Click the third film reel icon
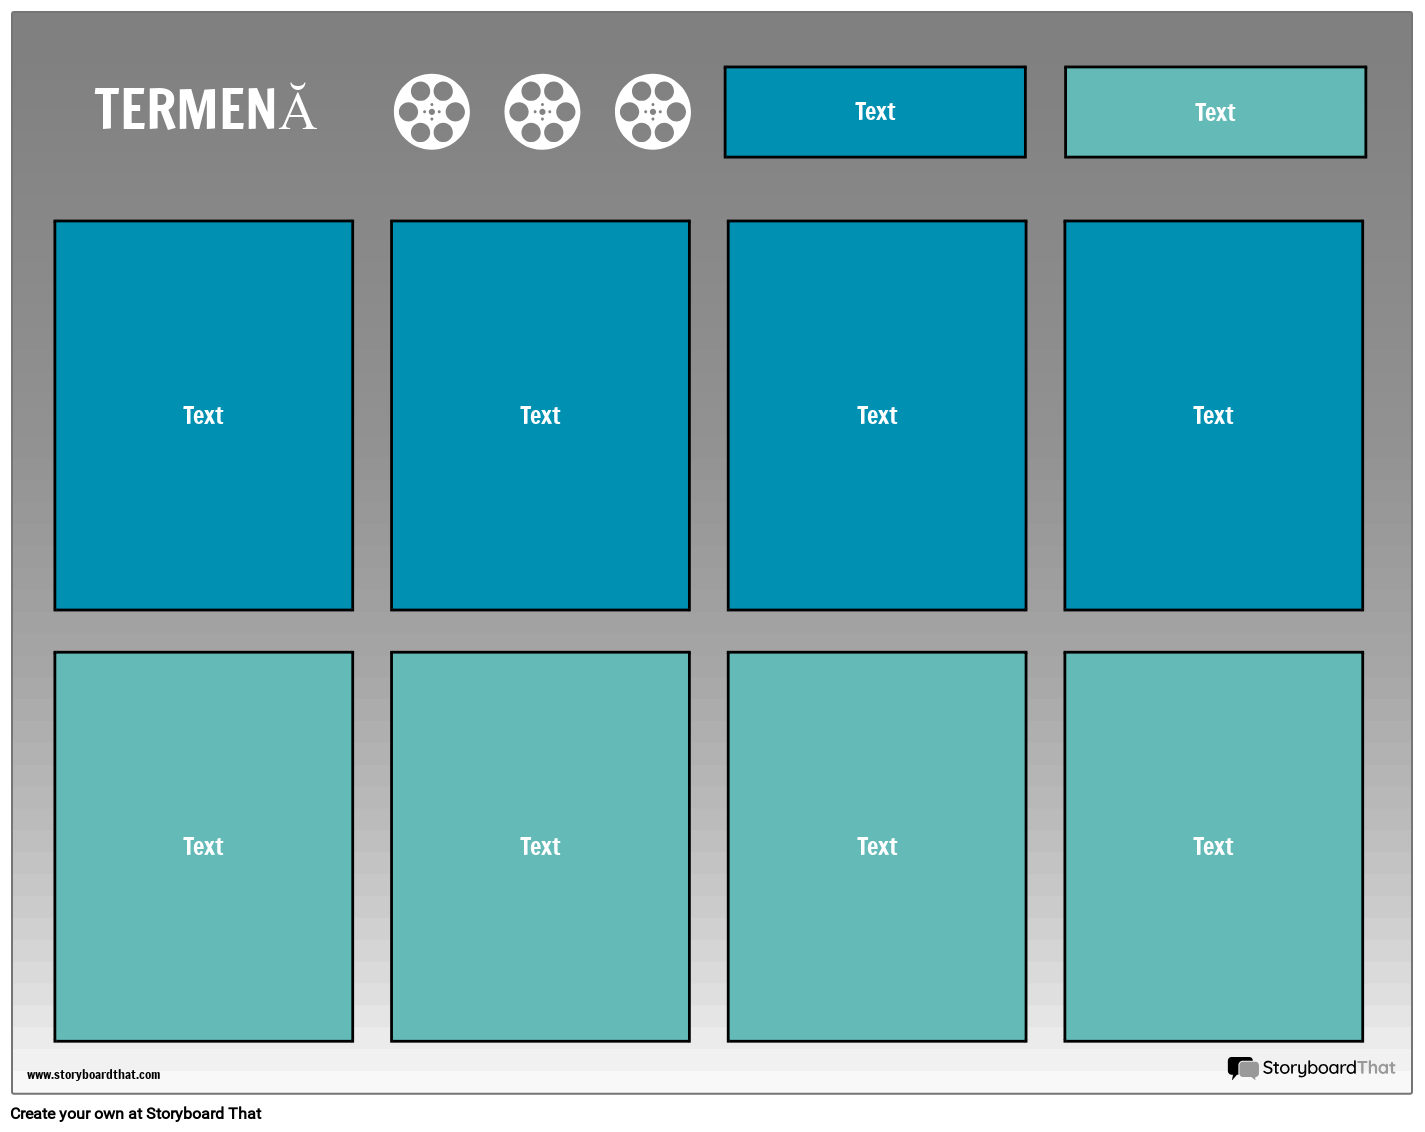This screenshot has height=1132, width=1425. pos(653,111)
